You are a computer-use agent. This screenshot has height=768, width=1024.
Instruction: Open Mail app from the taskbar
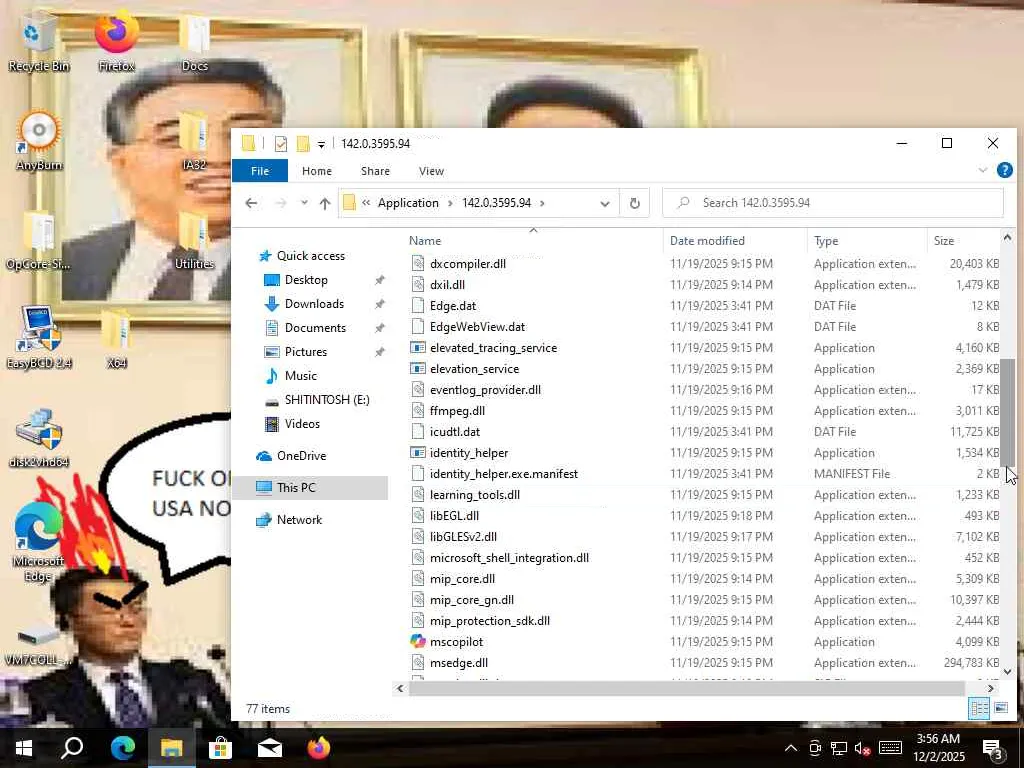point(269,748)
